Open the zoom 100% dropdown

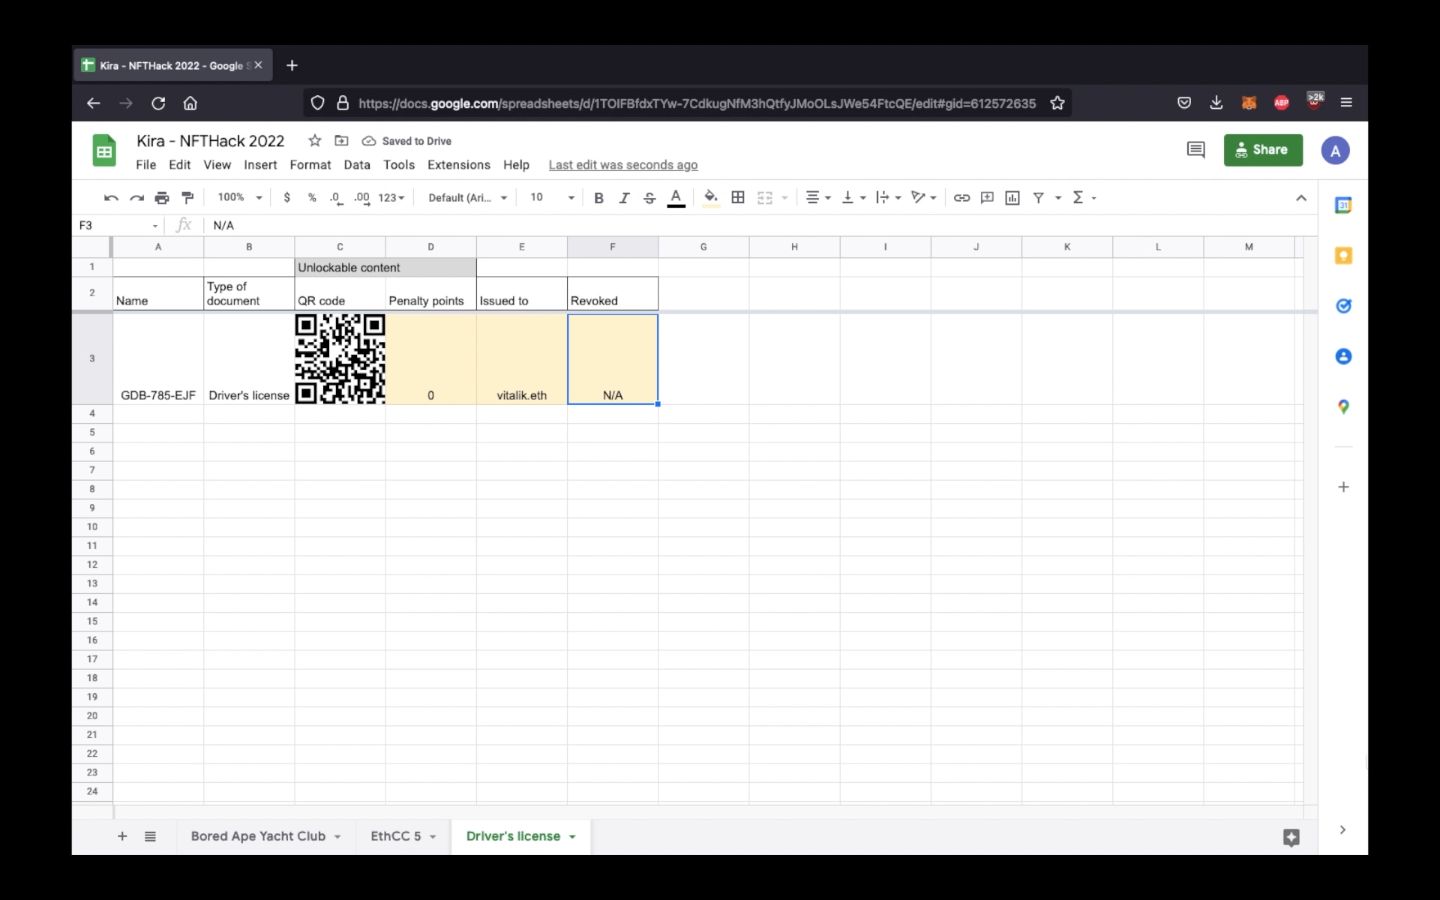point(240,198)
